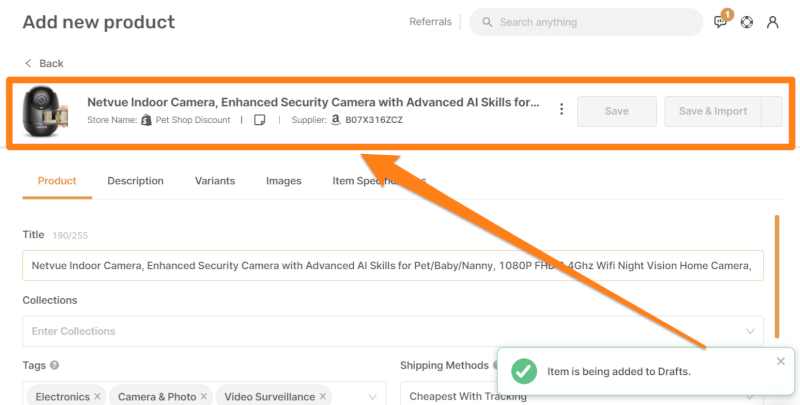
Task: Remove the Video Surveillance tag
Action: [323, 397]
